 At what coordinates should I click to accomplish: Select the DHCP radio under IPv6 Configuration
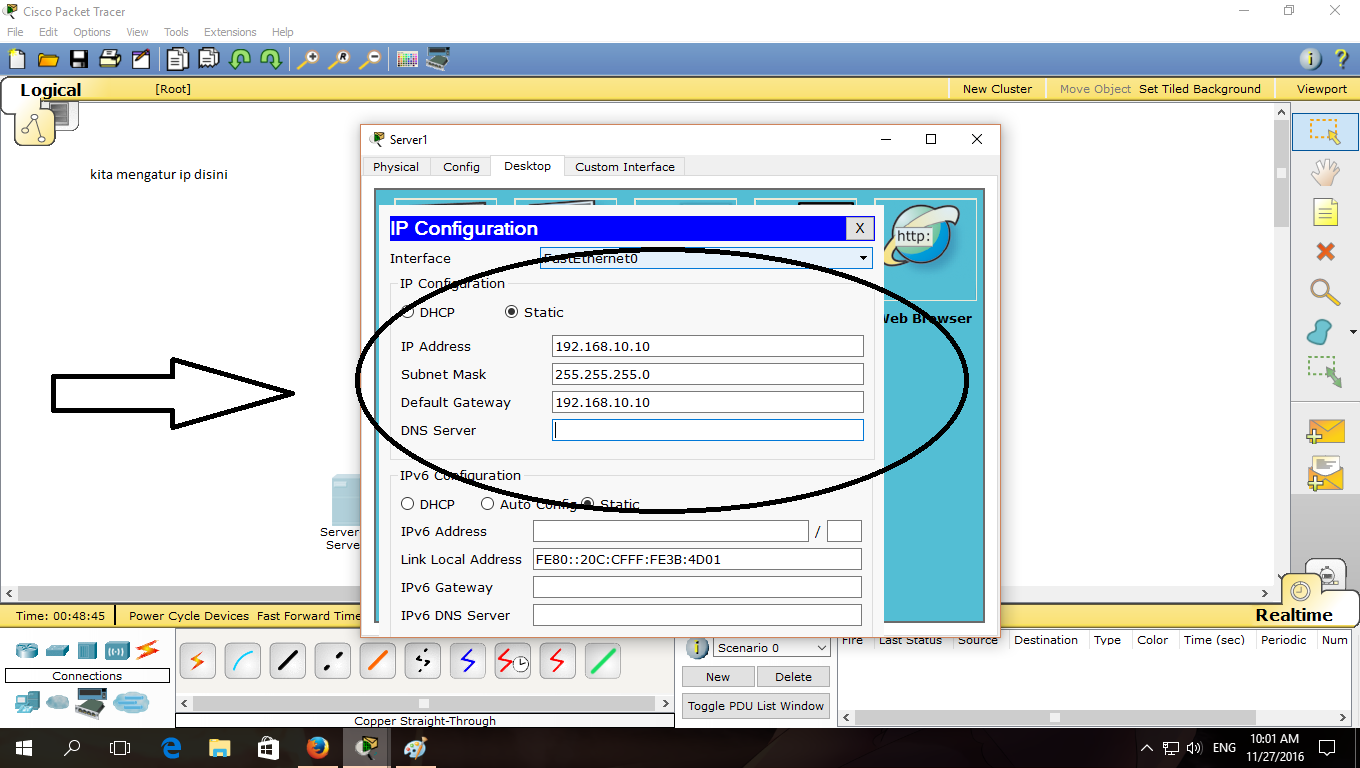(x=408, y=504)
